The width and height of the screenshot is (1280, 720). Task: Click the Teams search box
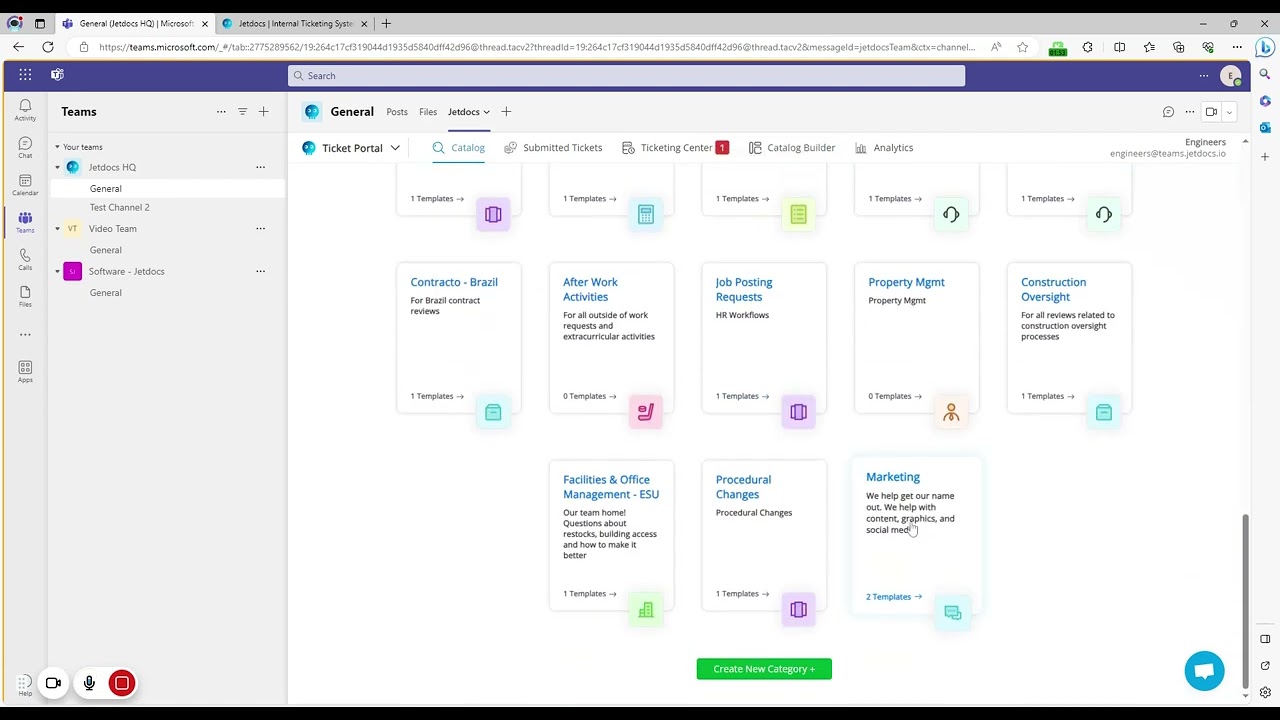click(x=626, y=76)
